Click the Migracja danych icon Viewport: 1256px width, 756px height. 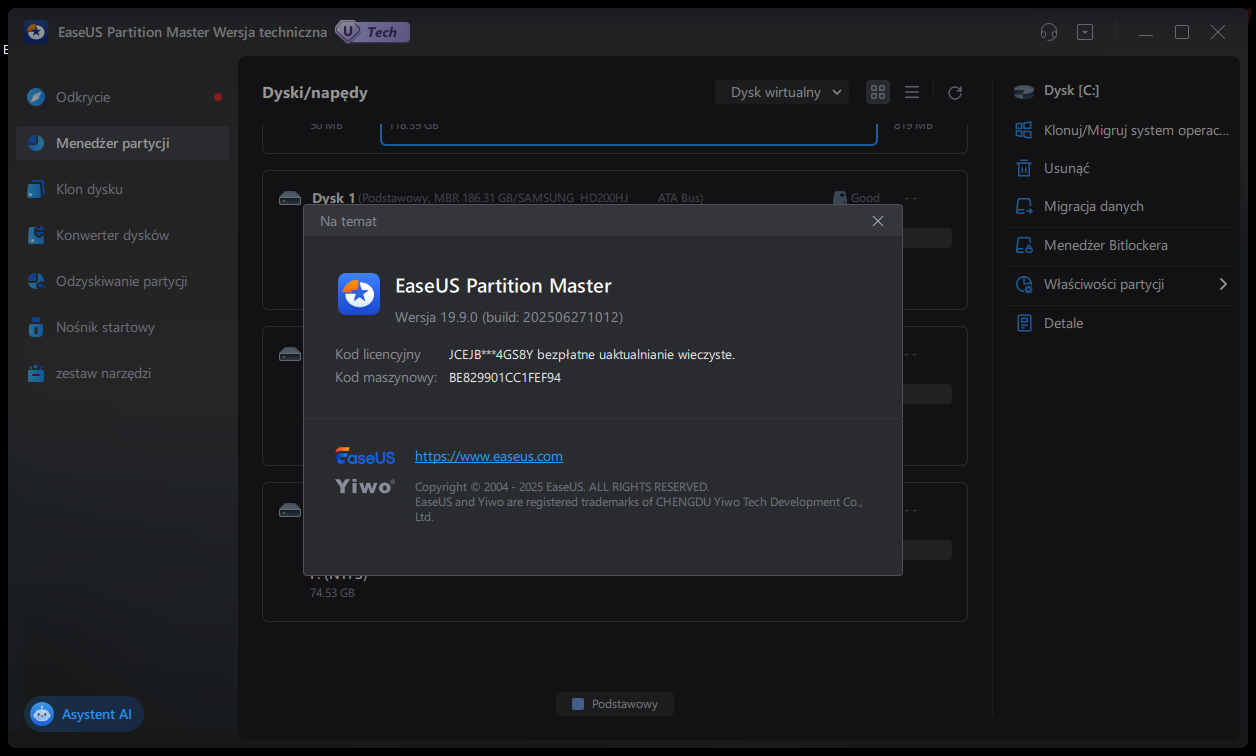click(x=1023, y=206)
